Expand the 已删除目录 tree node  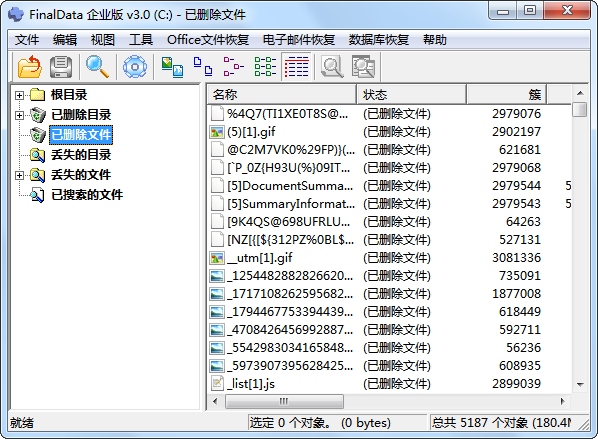coord(19,115)
